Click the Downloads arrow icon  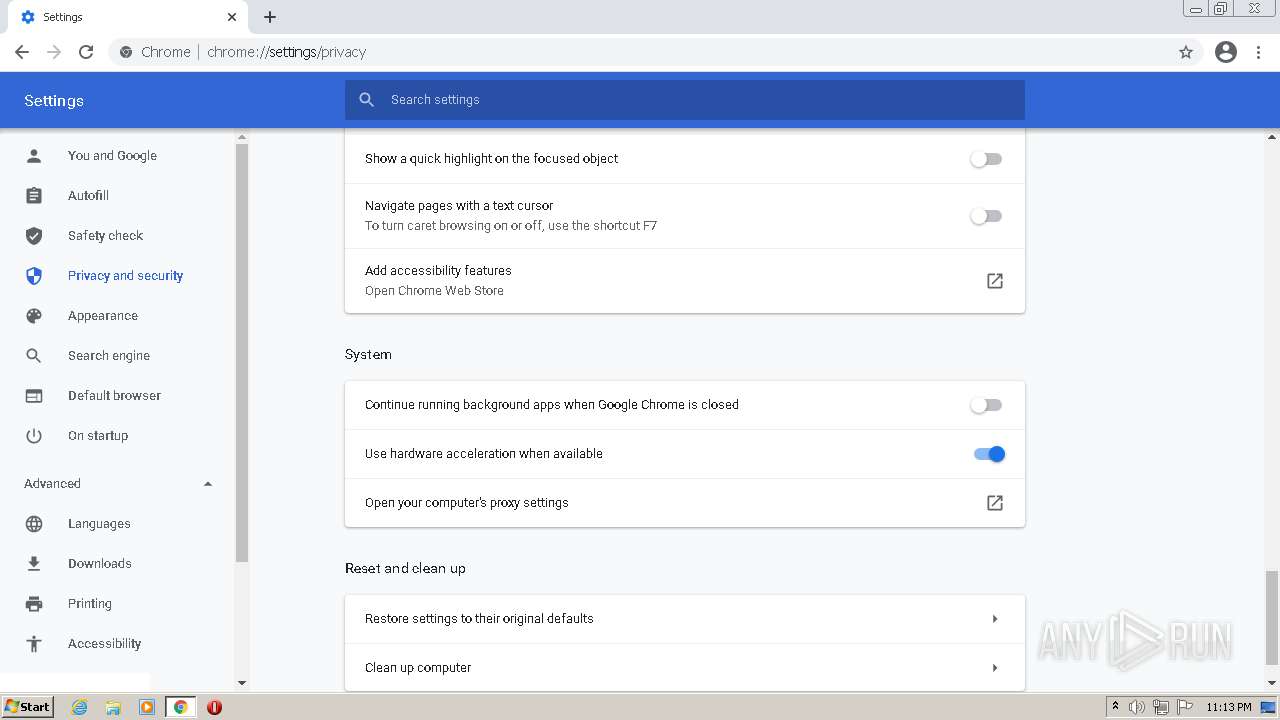click(x=34, y=564)
